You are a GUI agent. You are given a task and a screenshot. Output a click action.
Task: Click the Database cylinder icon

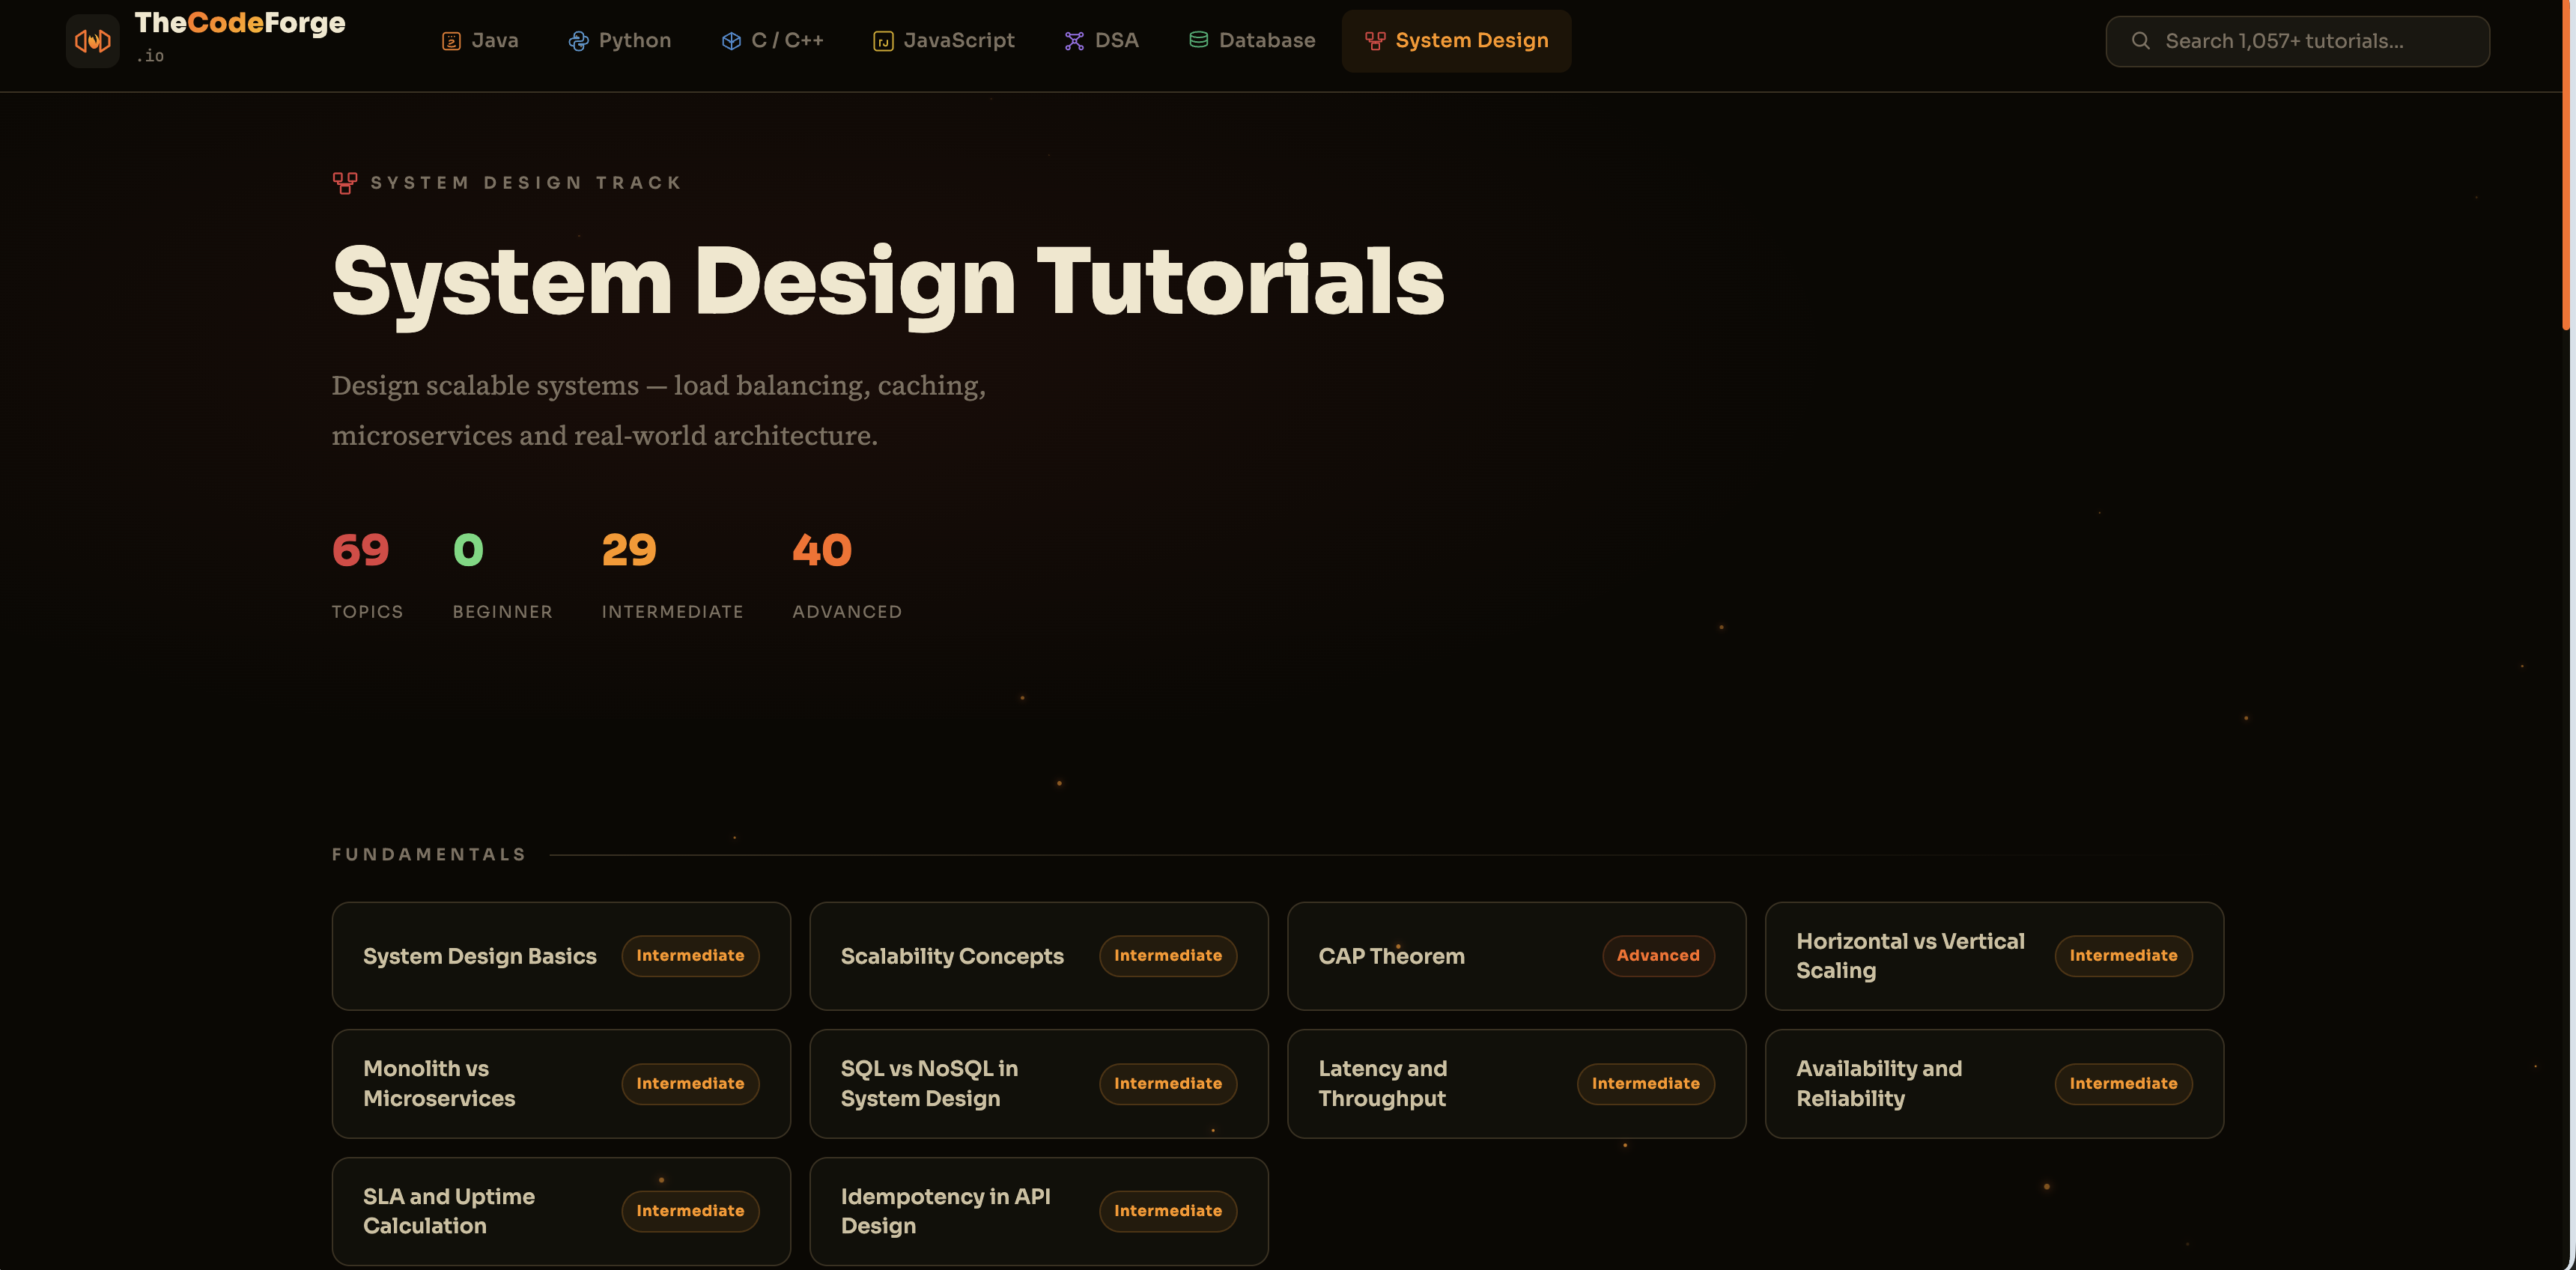click(1198, 40)
